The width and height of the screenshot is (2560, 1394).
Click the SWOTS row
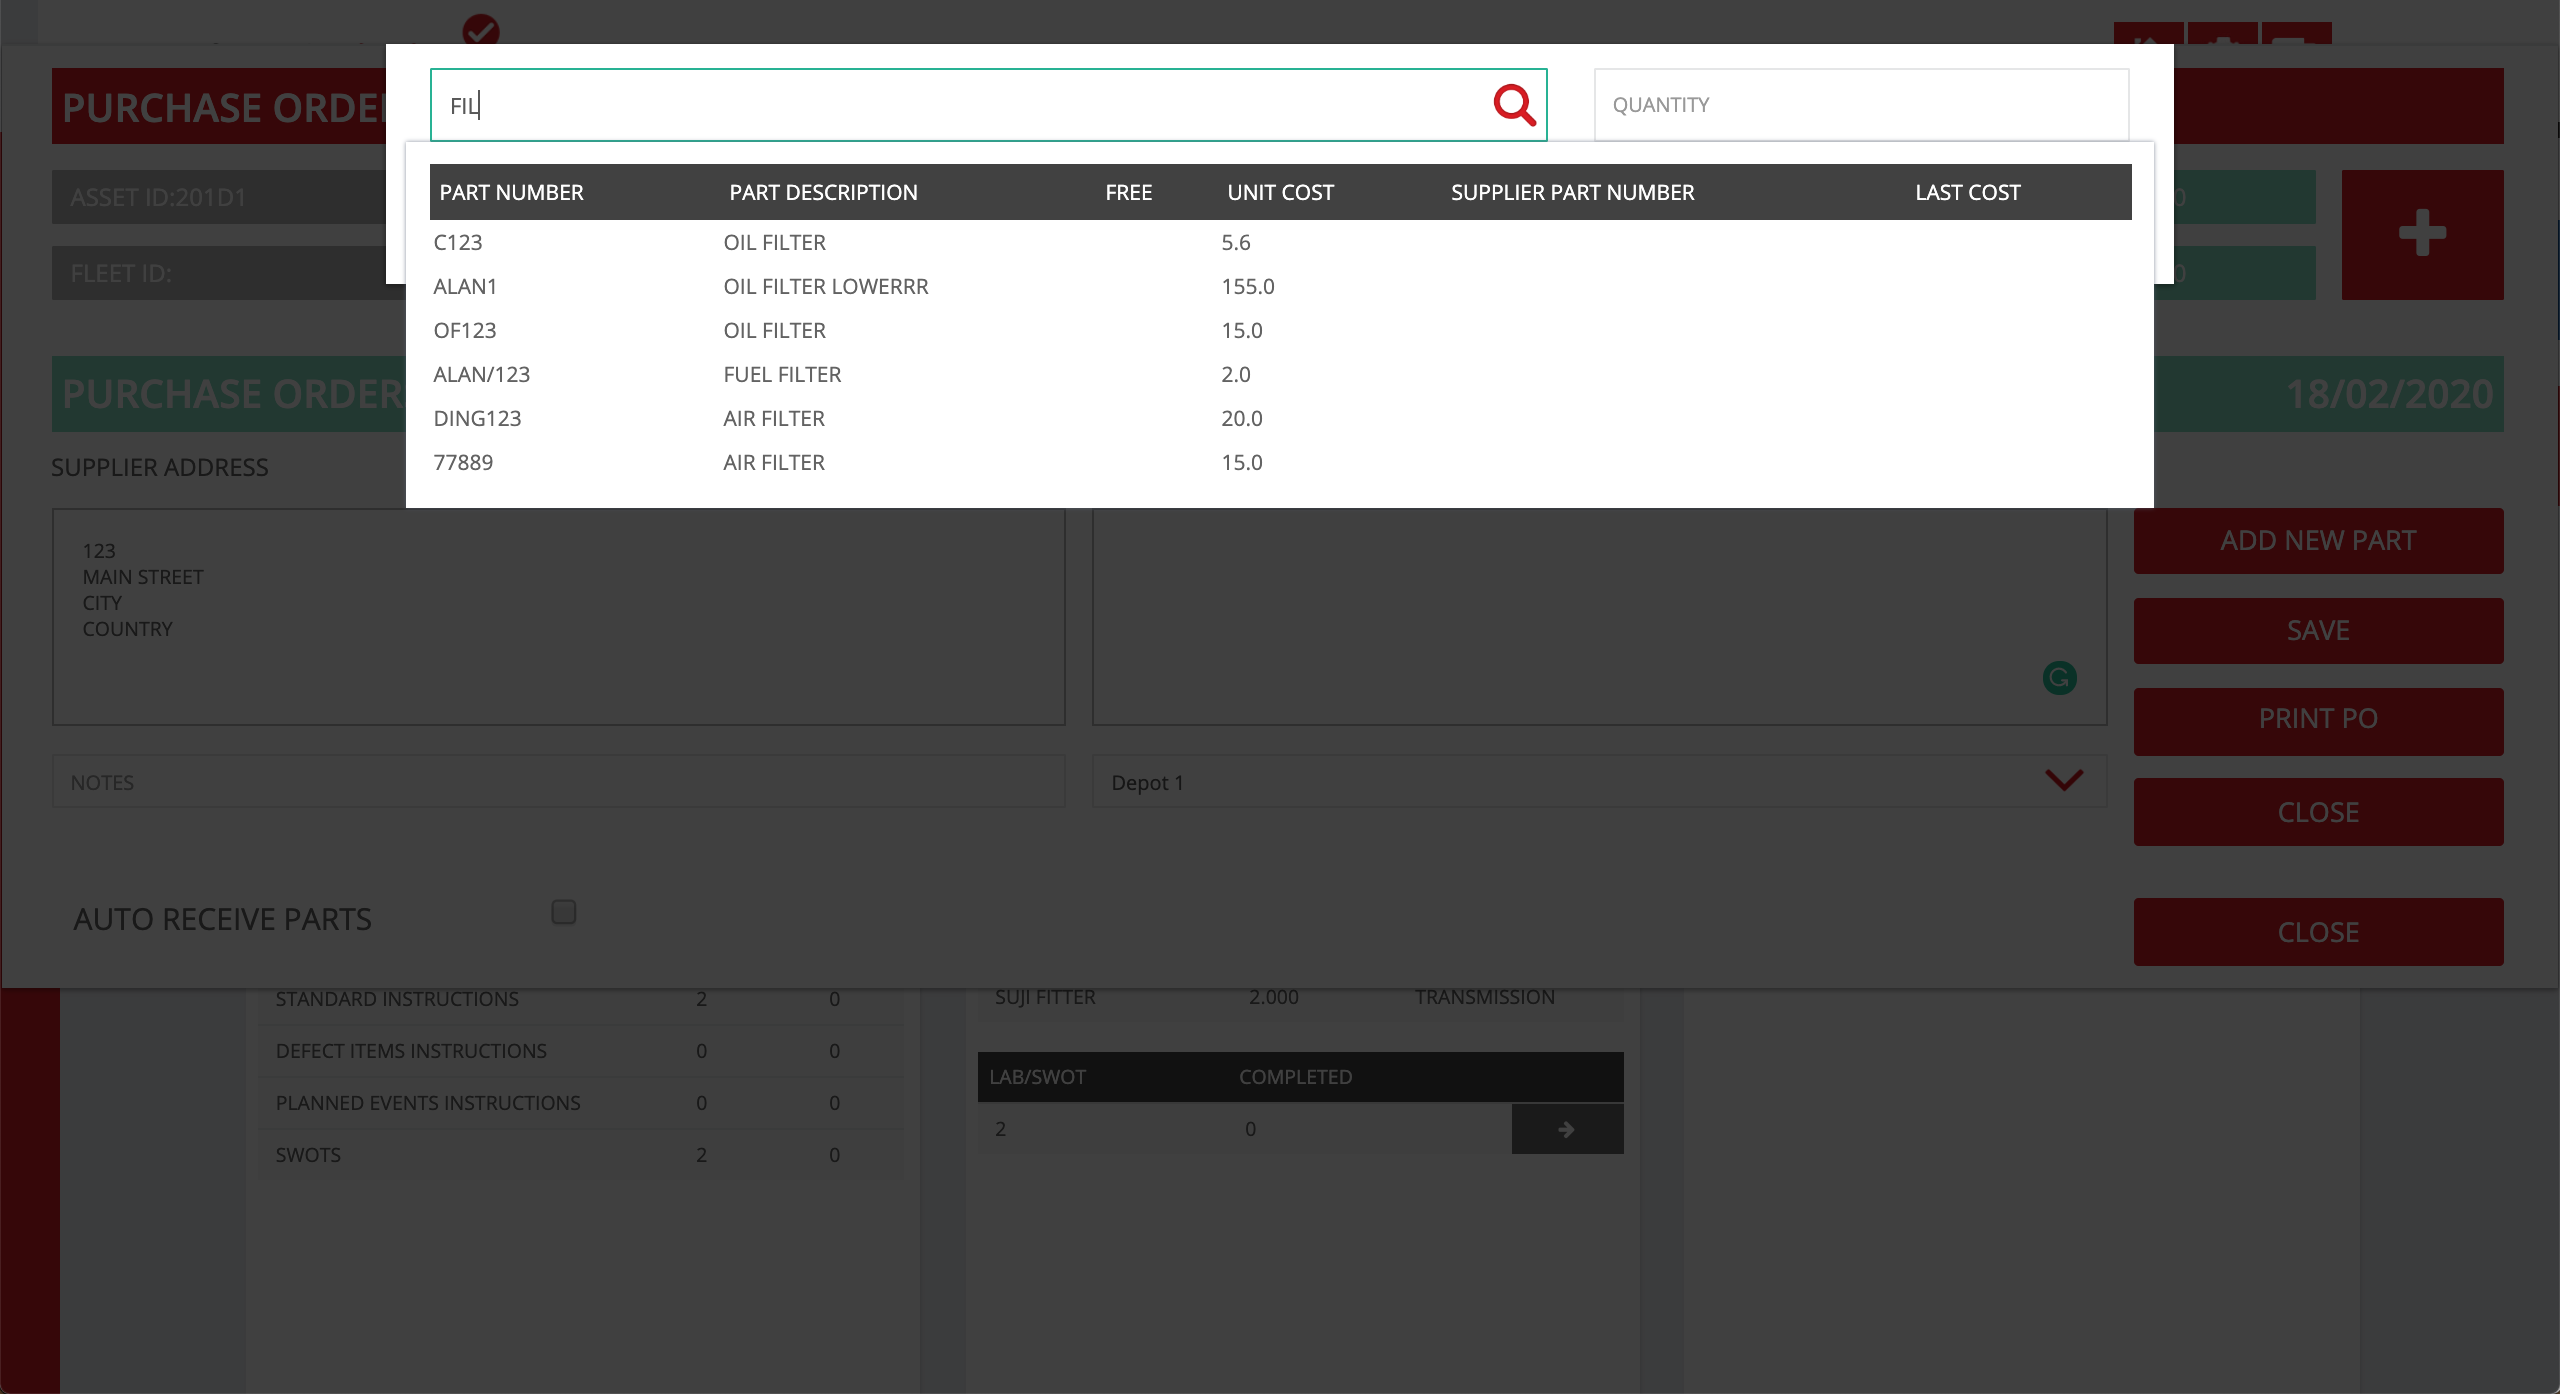coord(580,1155)
